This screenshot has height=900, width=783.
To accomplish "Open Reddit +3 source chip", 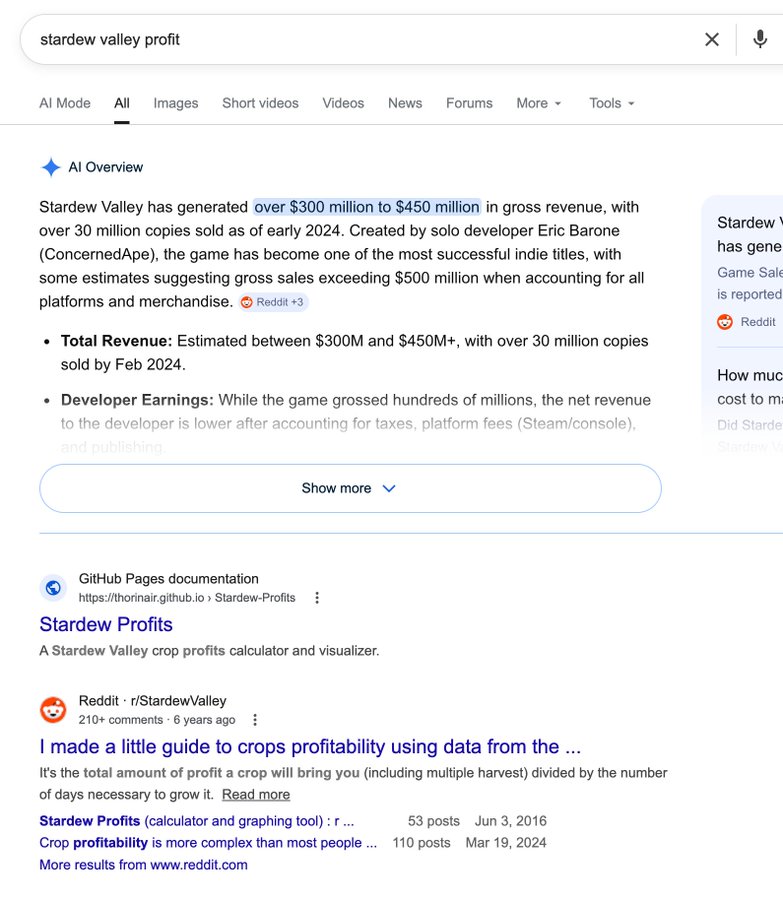I will [x=273, y=302].
